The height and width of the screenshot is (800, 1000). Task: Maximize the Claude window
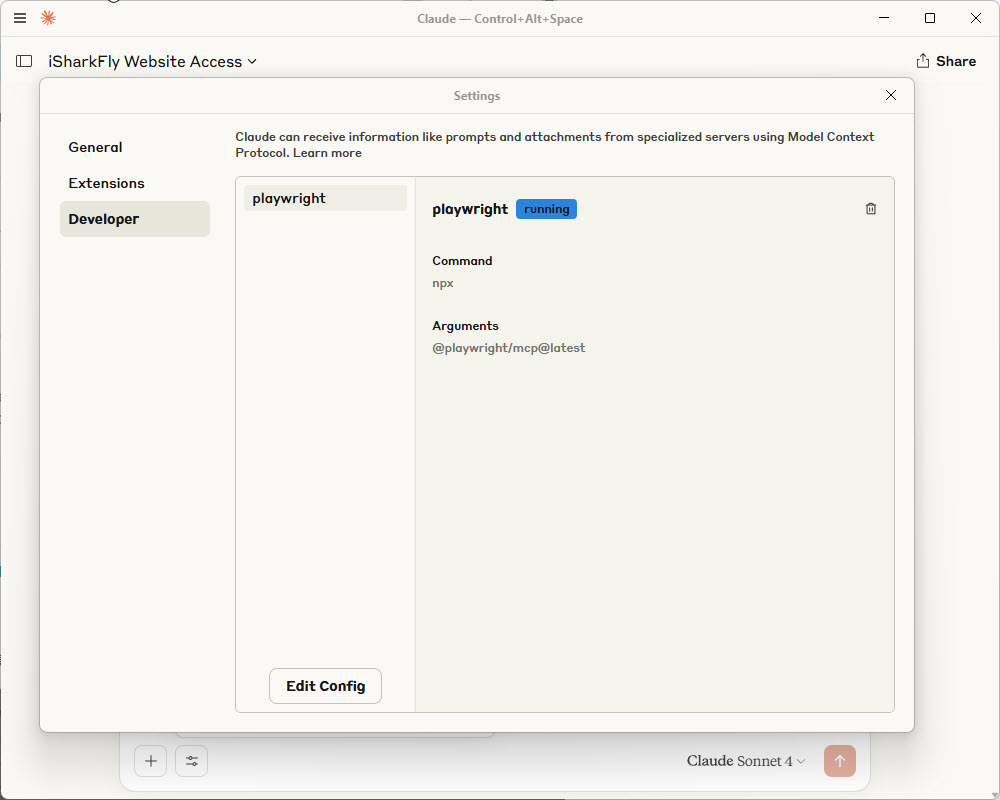click(x=930, y=18)
